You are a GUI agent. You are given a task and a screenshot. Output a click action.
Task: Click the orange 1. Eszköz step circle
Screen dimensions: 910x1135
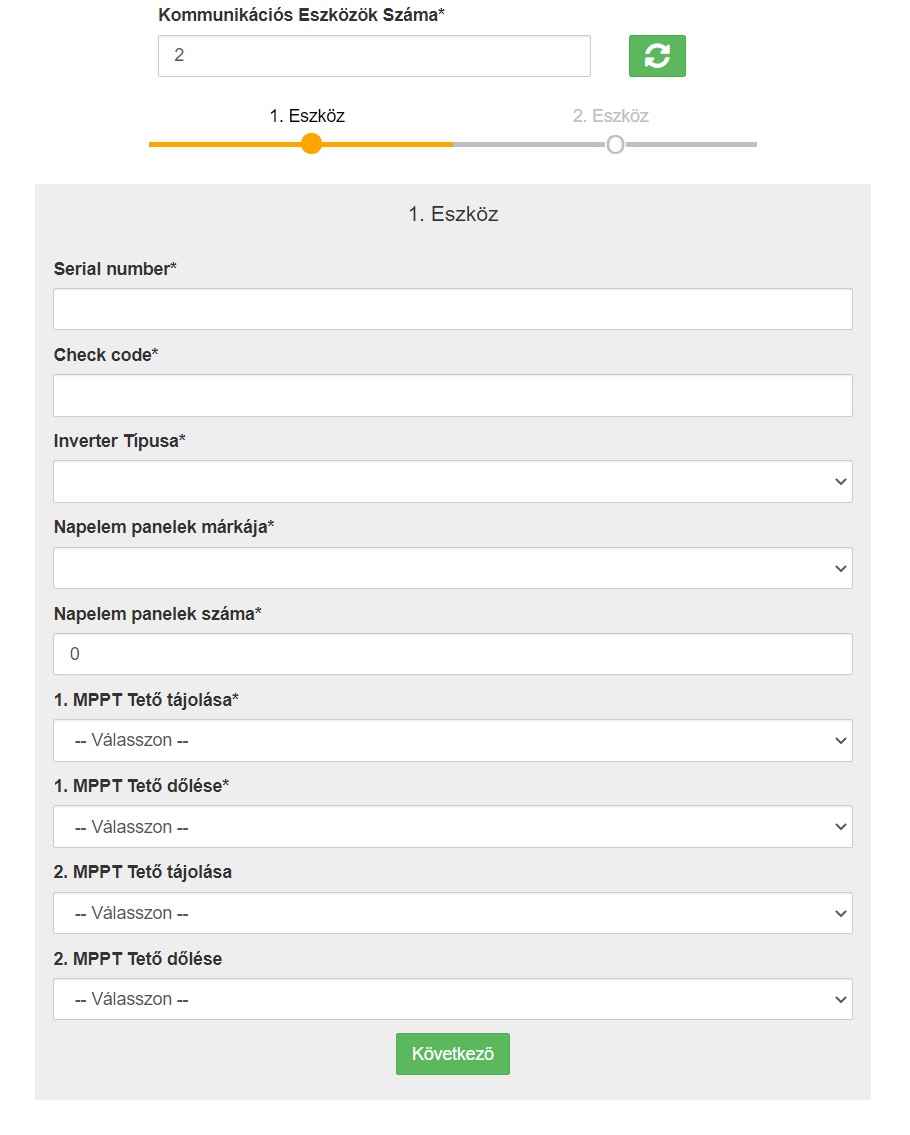[311, 144]
